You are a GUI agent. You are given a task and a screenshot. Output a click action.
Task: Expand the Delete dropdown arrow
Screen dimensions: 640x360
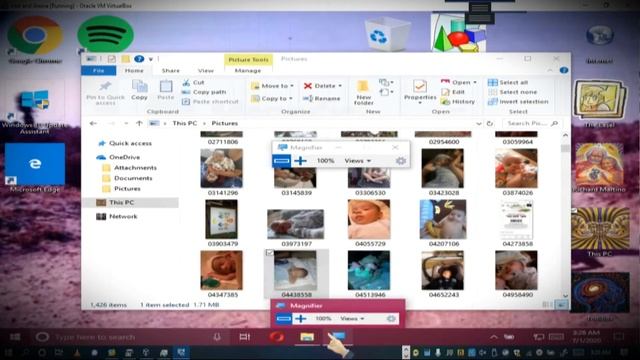click(x=340, y=86)
